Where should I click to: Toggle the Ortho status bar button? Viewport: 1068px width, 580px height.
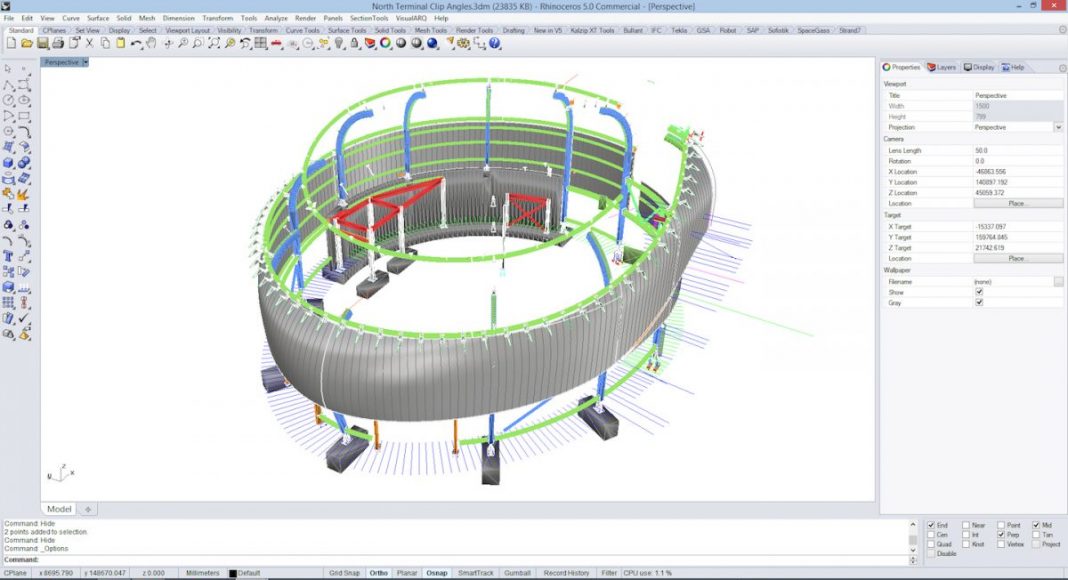tap(379, 573)
